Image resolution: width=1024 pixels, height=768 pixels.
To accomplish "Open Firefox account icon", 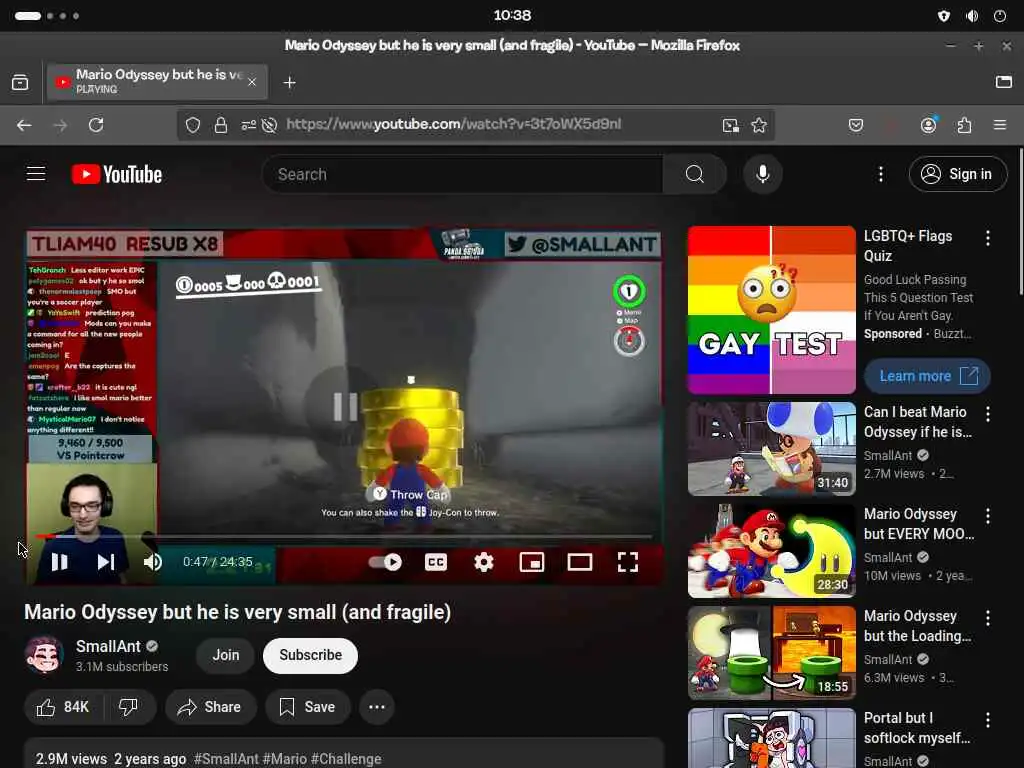I will point(928,125).
